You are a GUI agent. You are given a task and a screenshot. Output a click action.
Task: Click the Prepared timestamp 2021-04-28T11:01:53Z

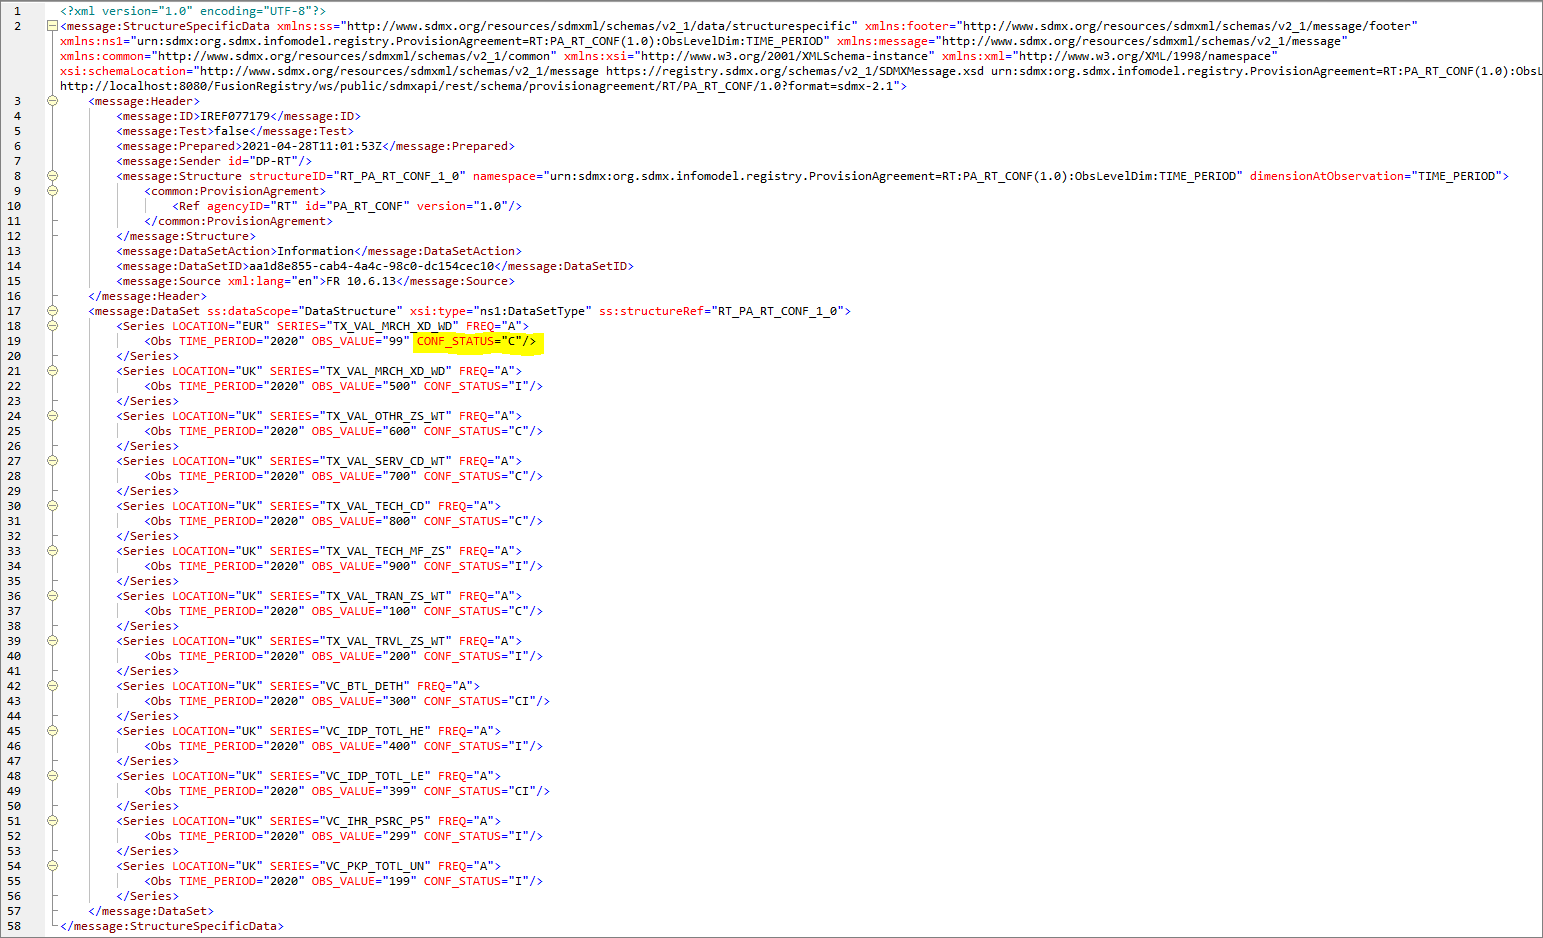coord(312,146)
